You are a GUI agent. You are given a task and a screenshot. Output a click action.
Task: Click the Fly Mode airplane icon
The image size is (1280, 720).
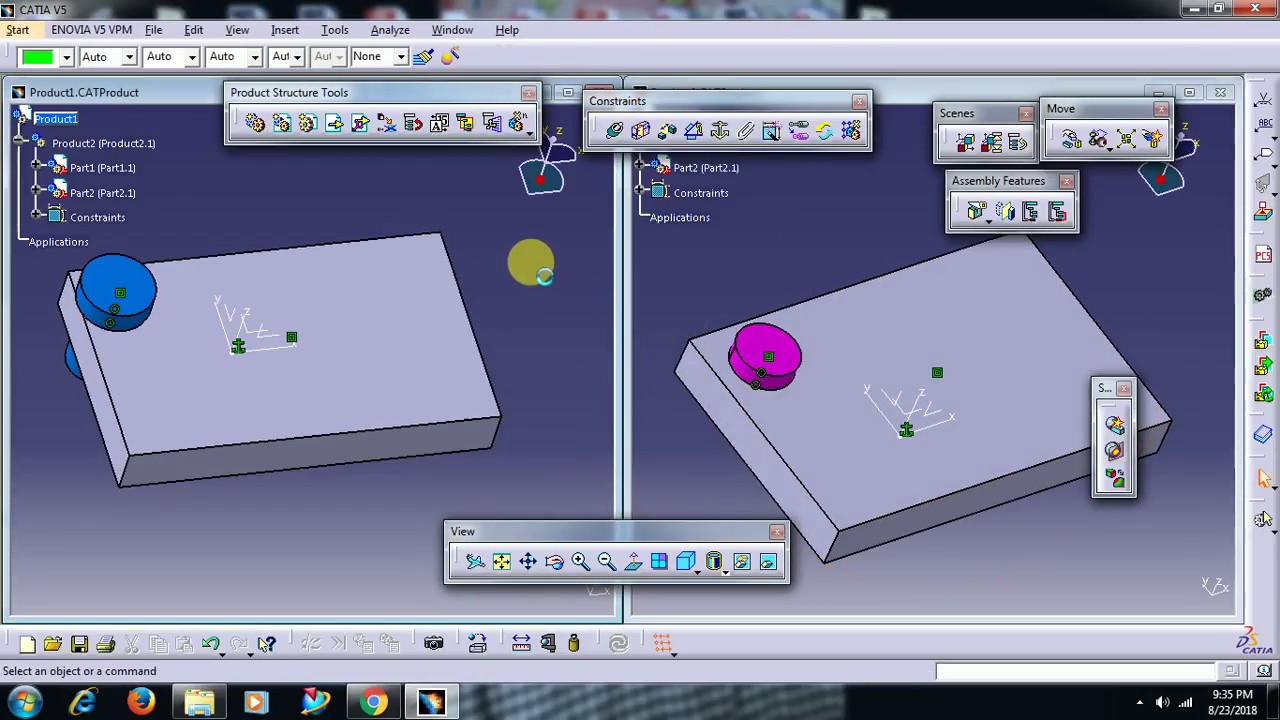[475, 562]
